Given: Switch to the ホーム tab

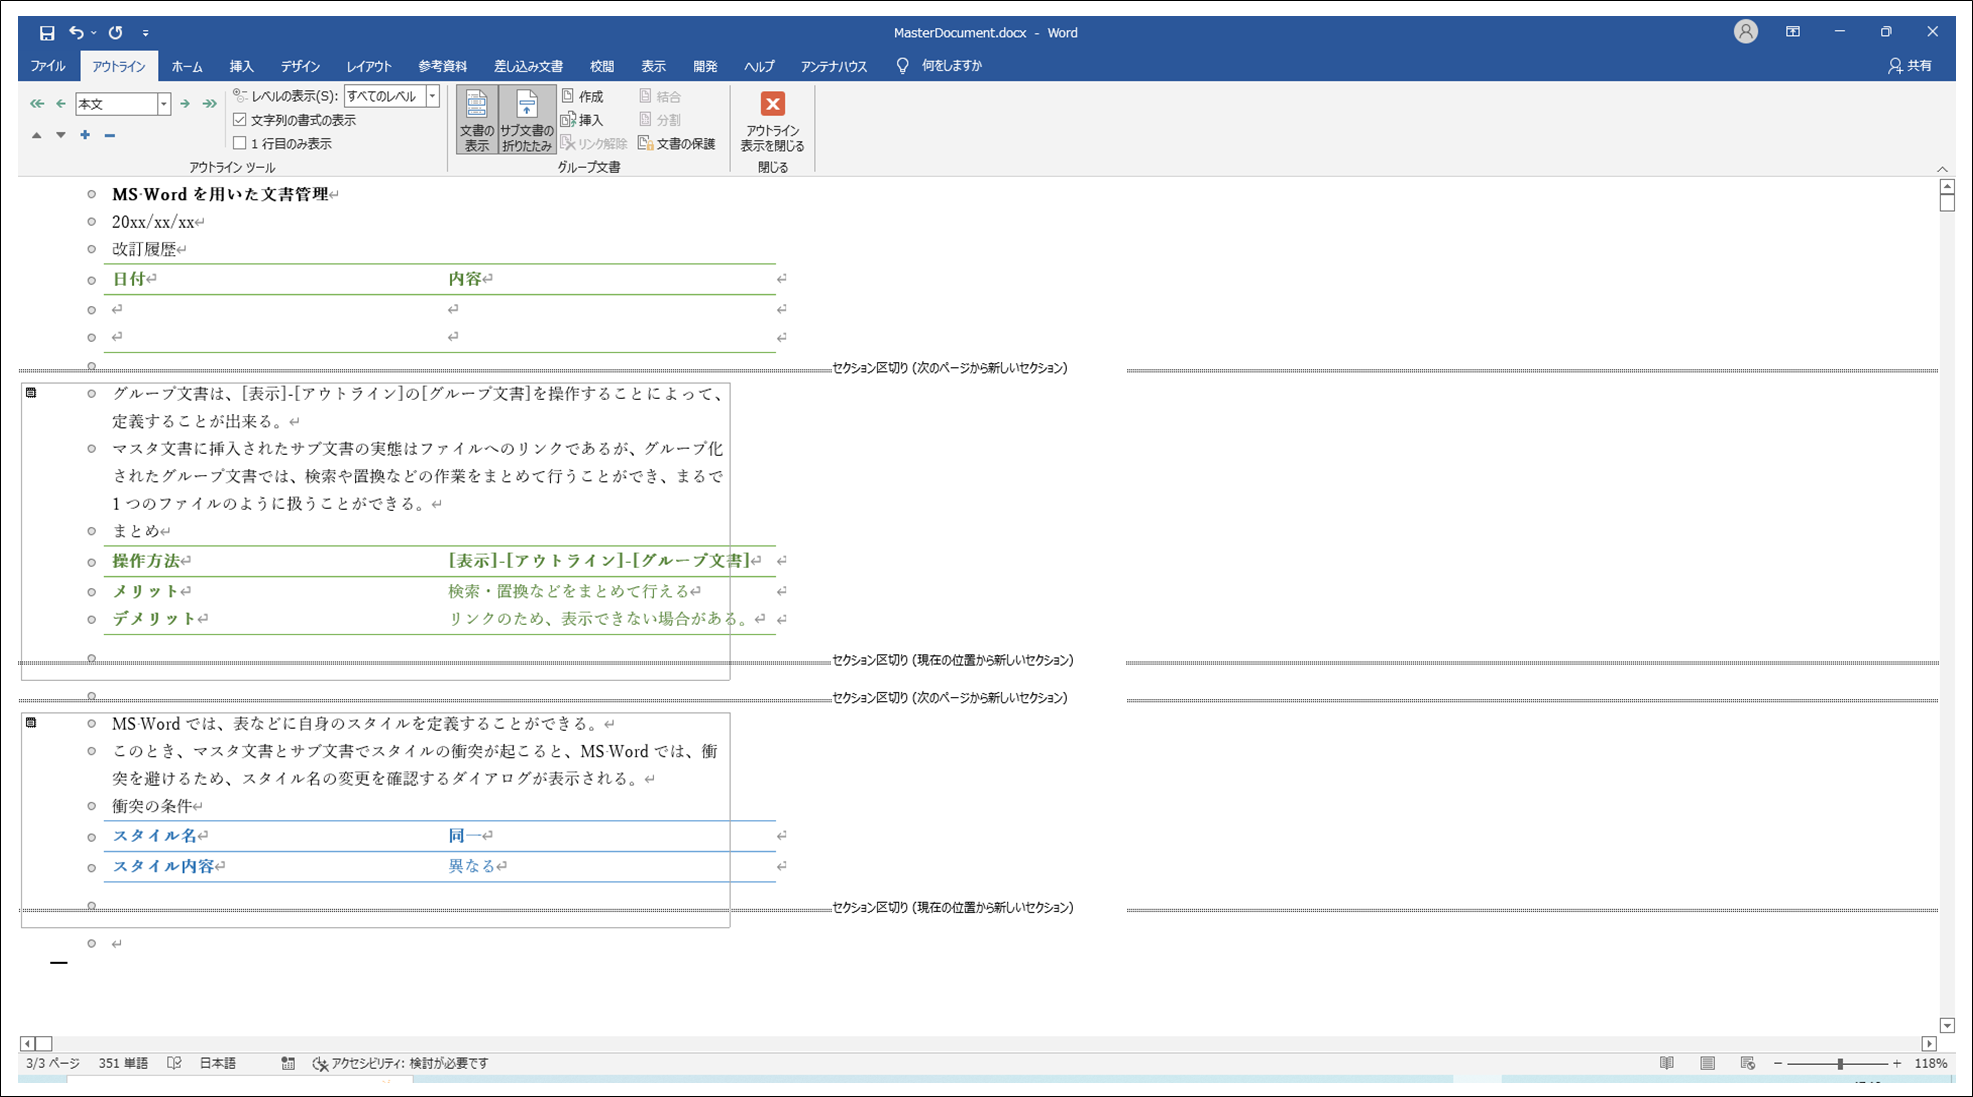Looking at the screenshot, I should pos(187,66).
